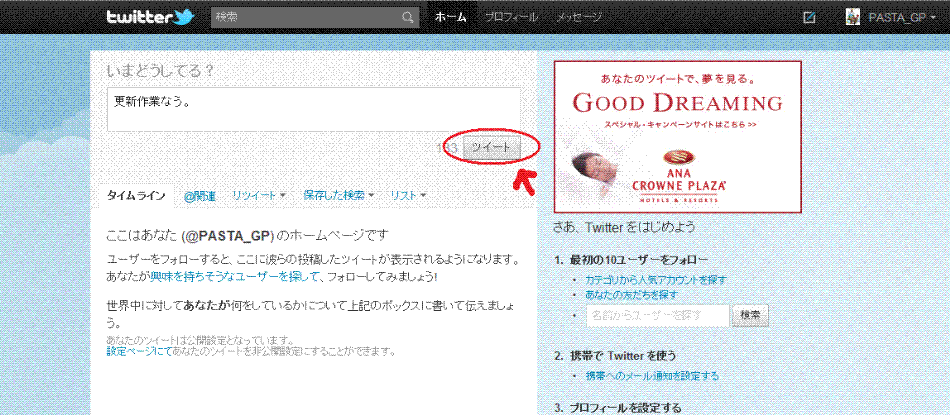Click the さあ、Twitter をはじめよう heading
The height and width of the screenshot is (415, 950).
point(624,228)
